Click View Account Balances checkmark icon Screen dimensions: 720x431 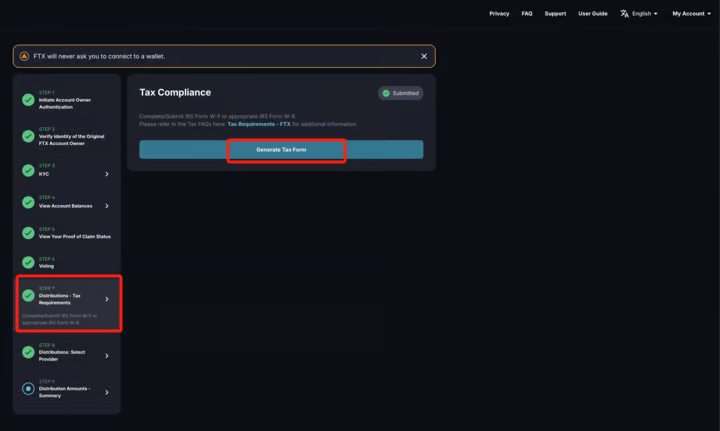click(28, 202)
